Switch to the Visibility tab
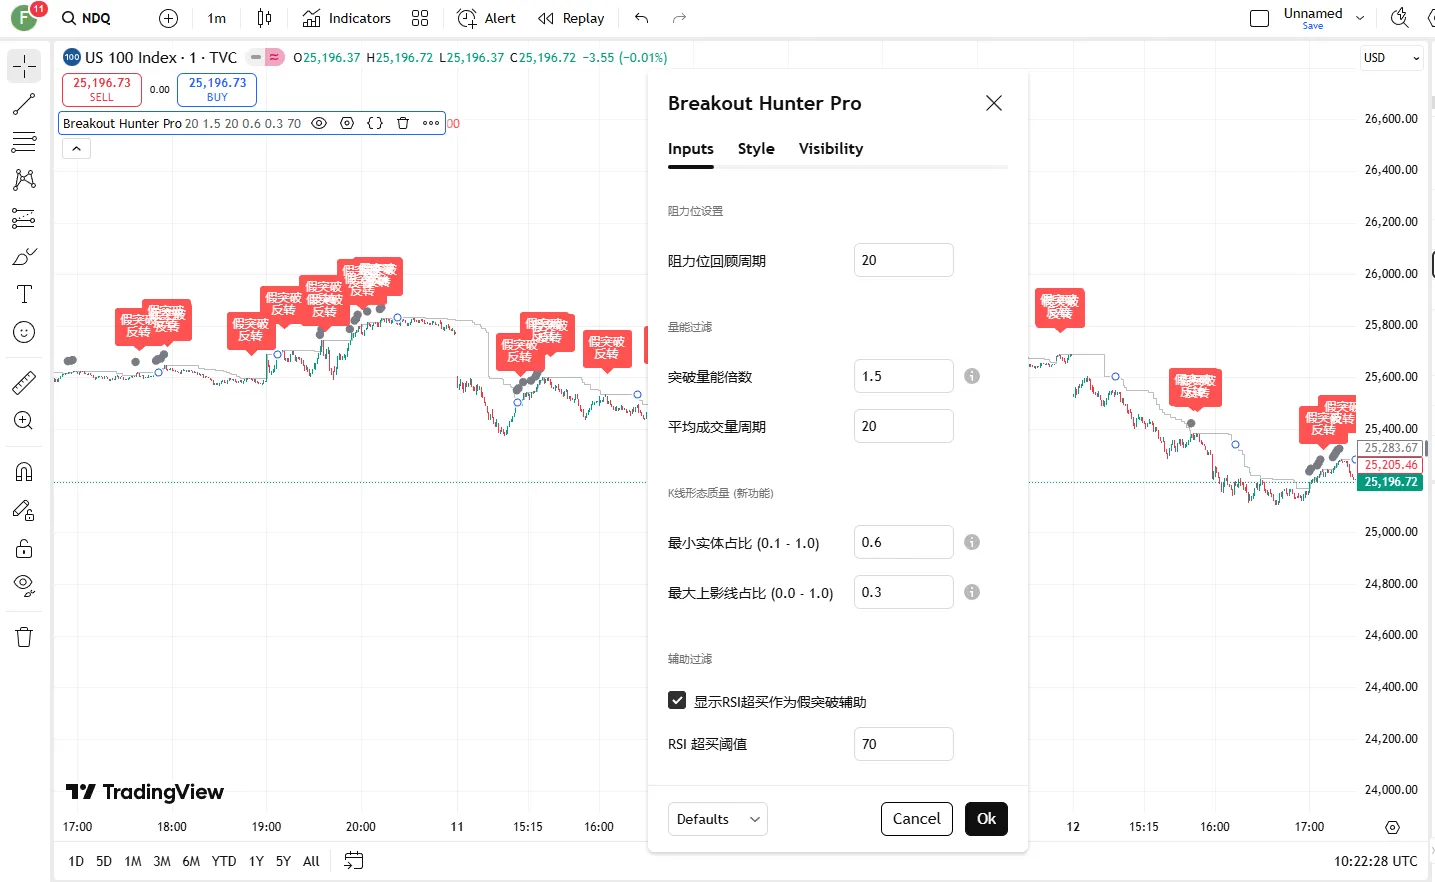The image size is (1435, 882). [x=830, y=149]
